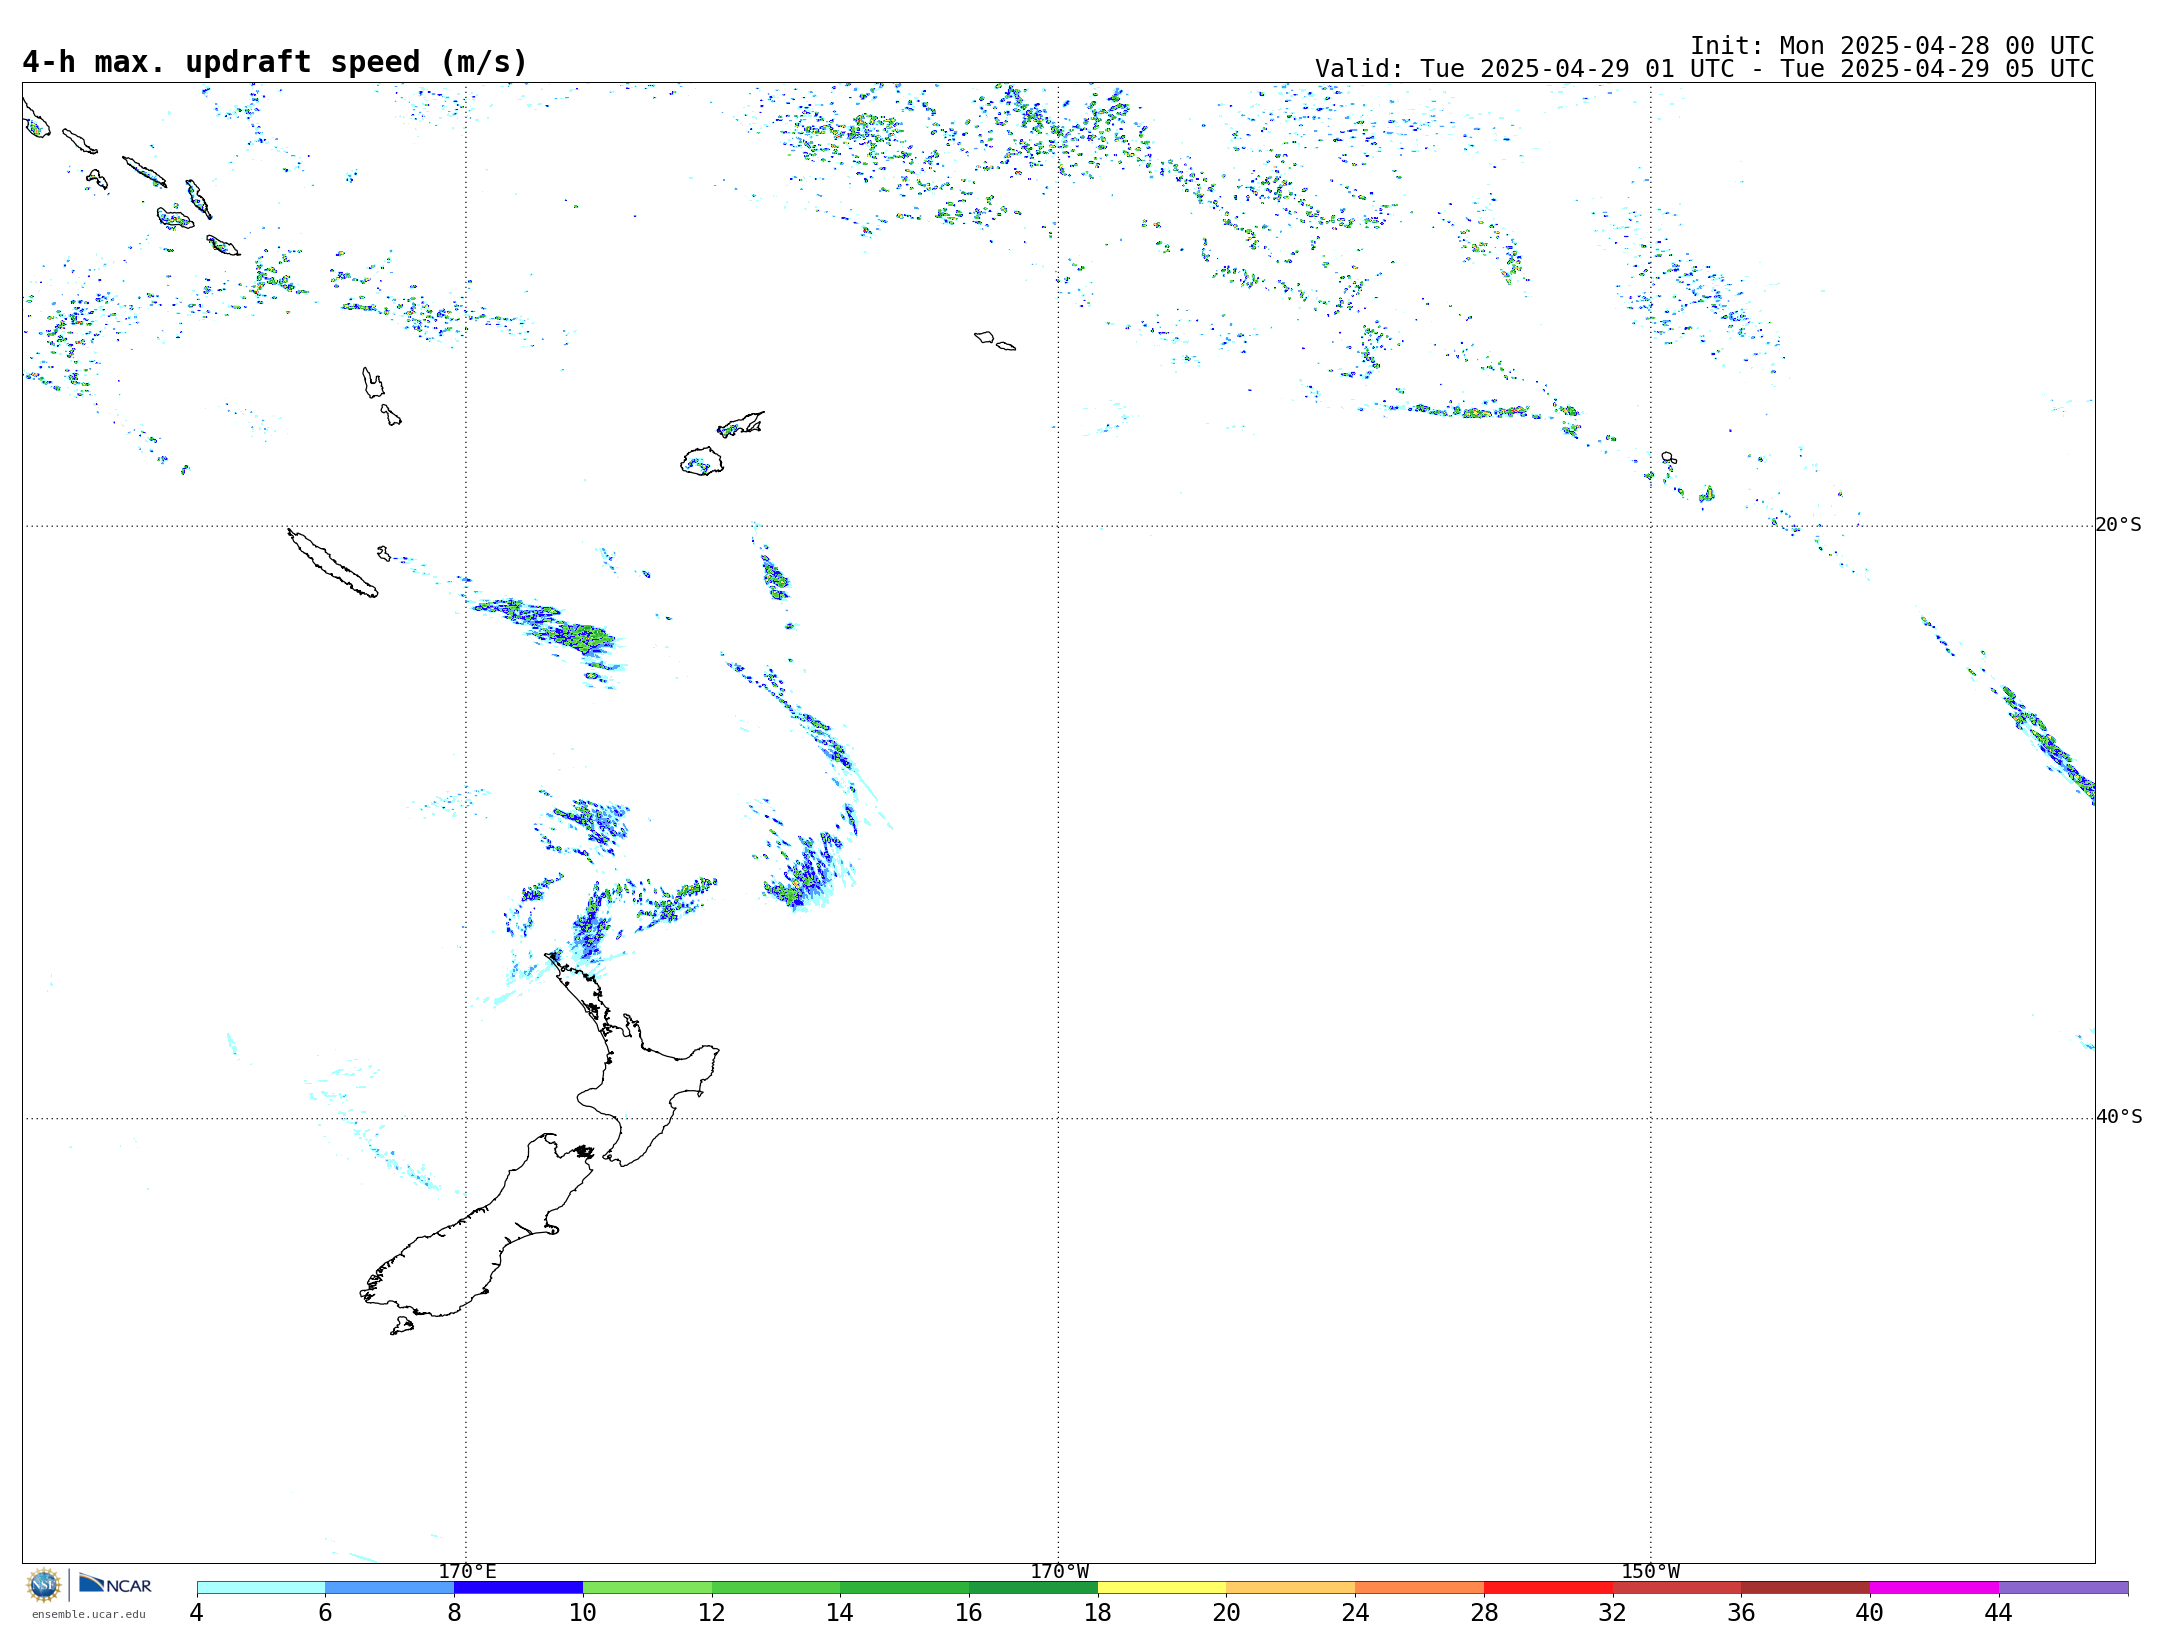This screenshot has width=2160, height=1626.
Task: Click the yellow 18-20 color swatch
Action: coord(1162,1588)
